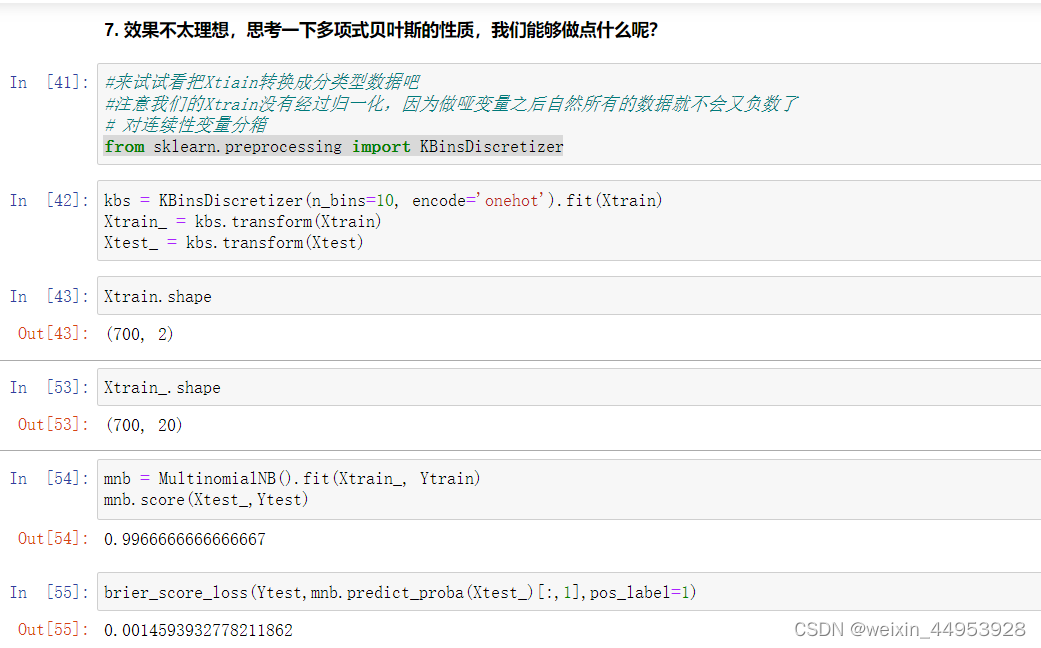This screenshot has width=1041, height=648.
Task: Click output value 0.9966666666666667
Action: [x=185, y=539]
